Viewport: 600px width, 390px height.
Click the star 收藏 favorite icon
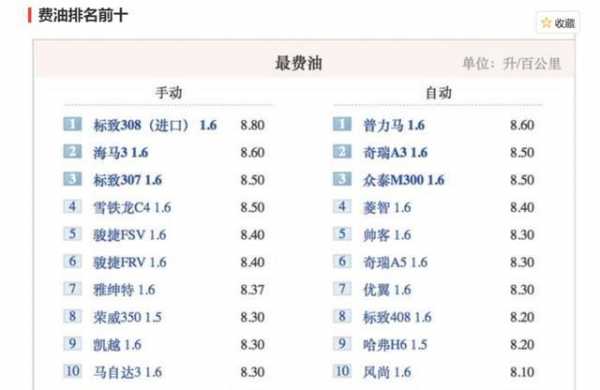coord(546,23)
